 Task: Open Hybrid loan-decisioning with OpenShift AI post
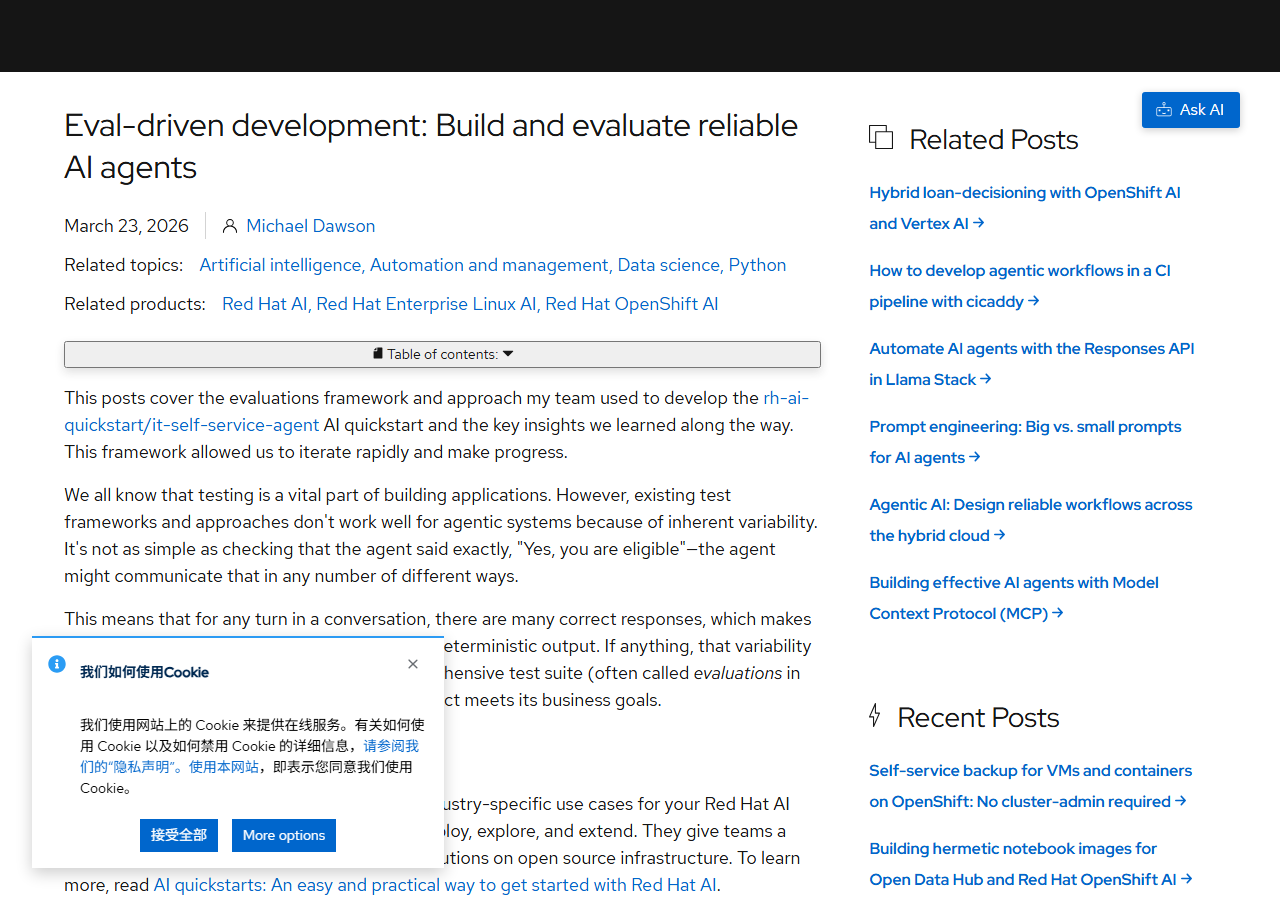tap(1025, 208)
